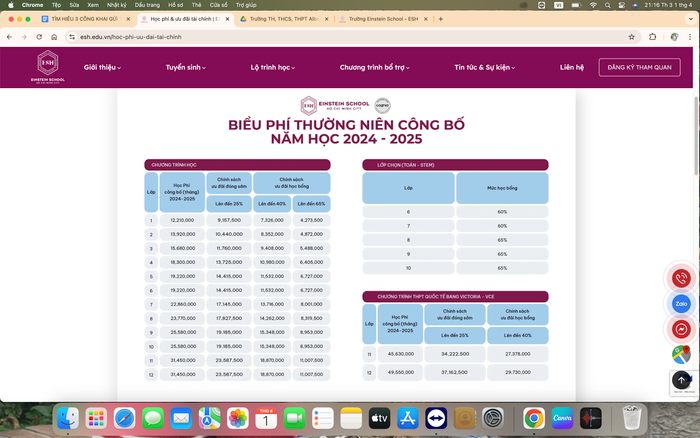The image size is (700, 438).
Task: Open Photos app in the dock
Action: (x=238, y=419)
